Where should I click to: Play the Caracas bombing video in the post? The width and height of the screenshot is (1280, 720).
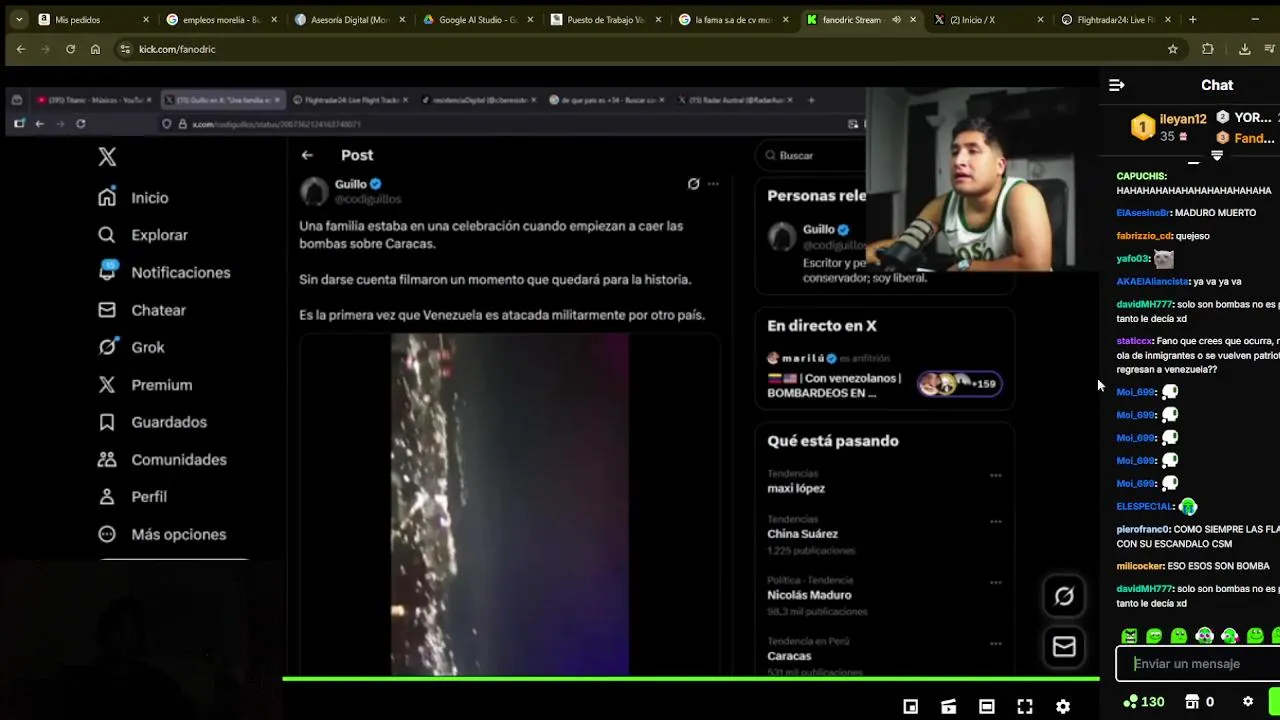[x=510, y=505]
